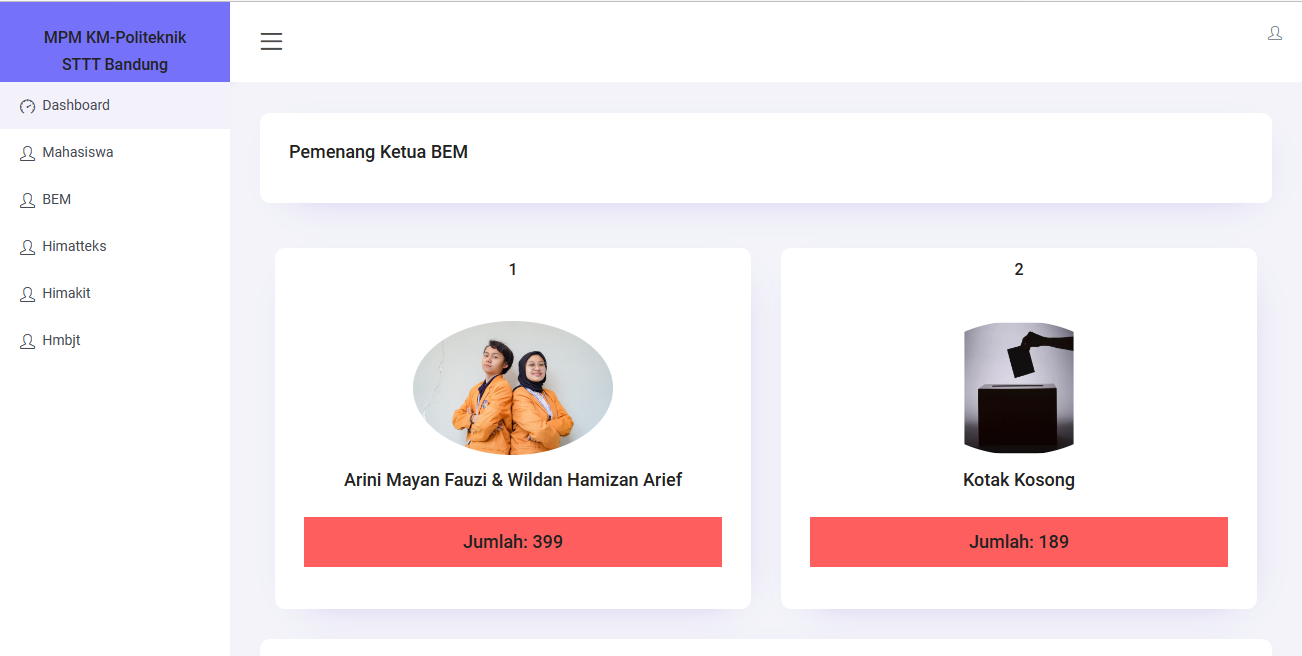Open the Himatteks sidebar link

74,246
